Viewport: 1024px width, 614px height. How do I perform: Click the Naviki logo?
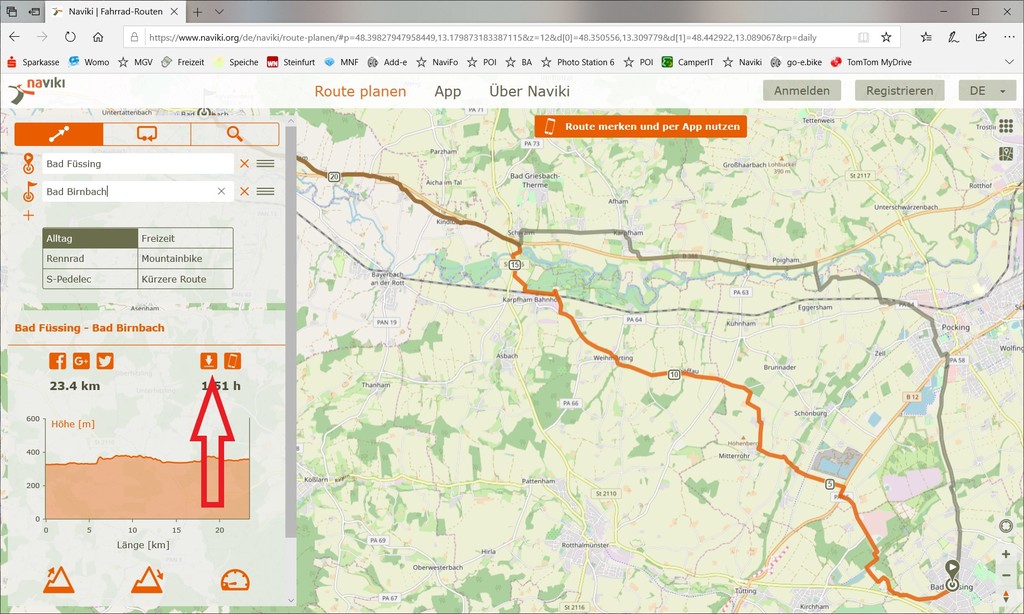pyautogui.click(x=37, y=91)
